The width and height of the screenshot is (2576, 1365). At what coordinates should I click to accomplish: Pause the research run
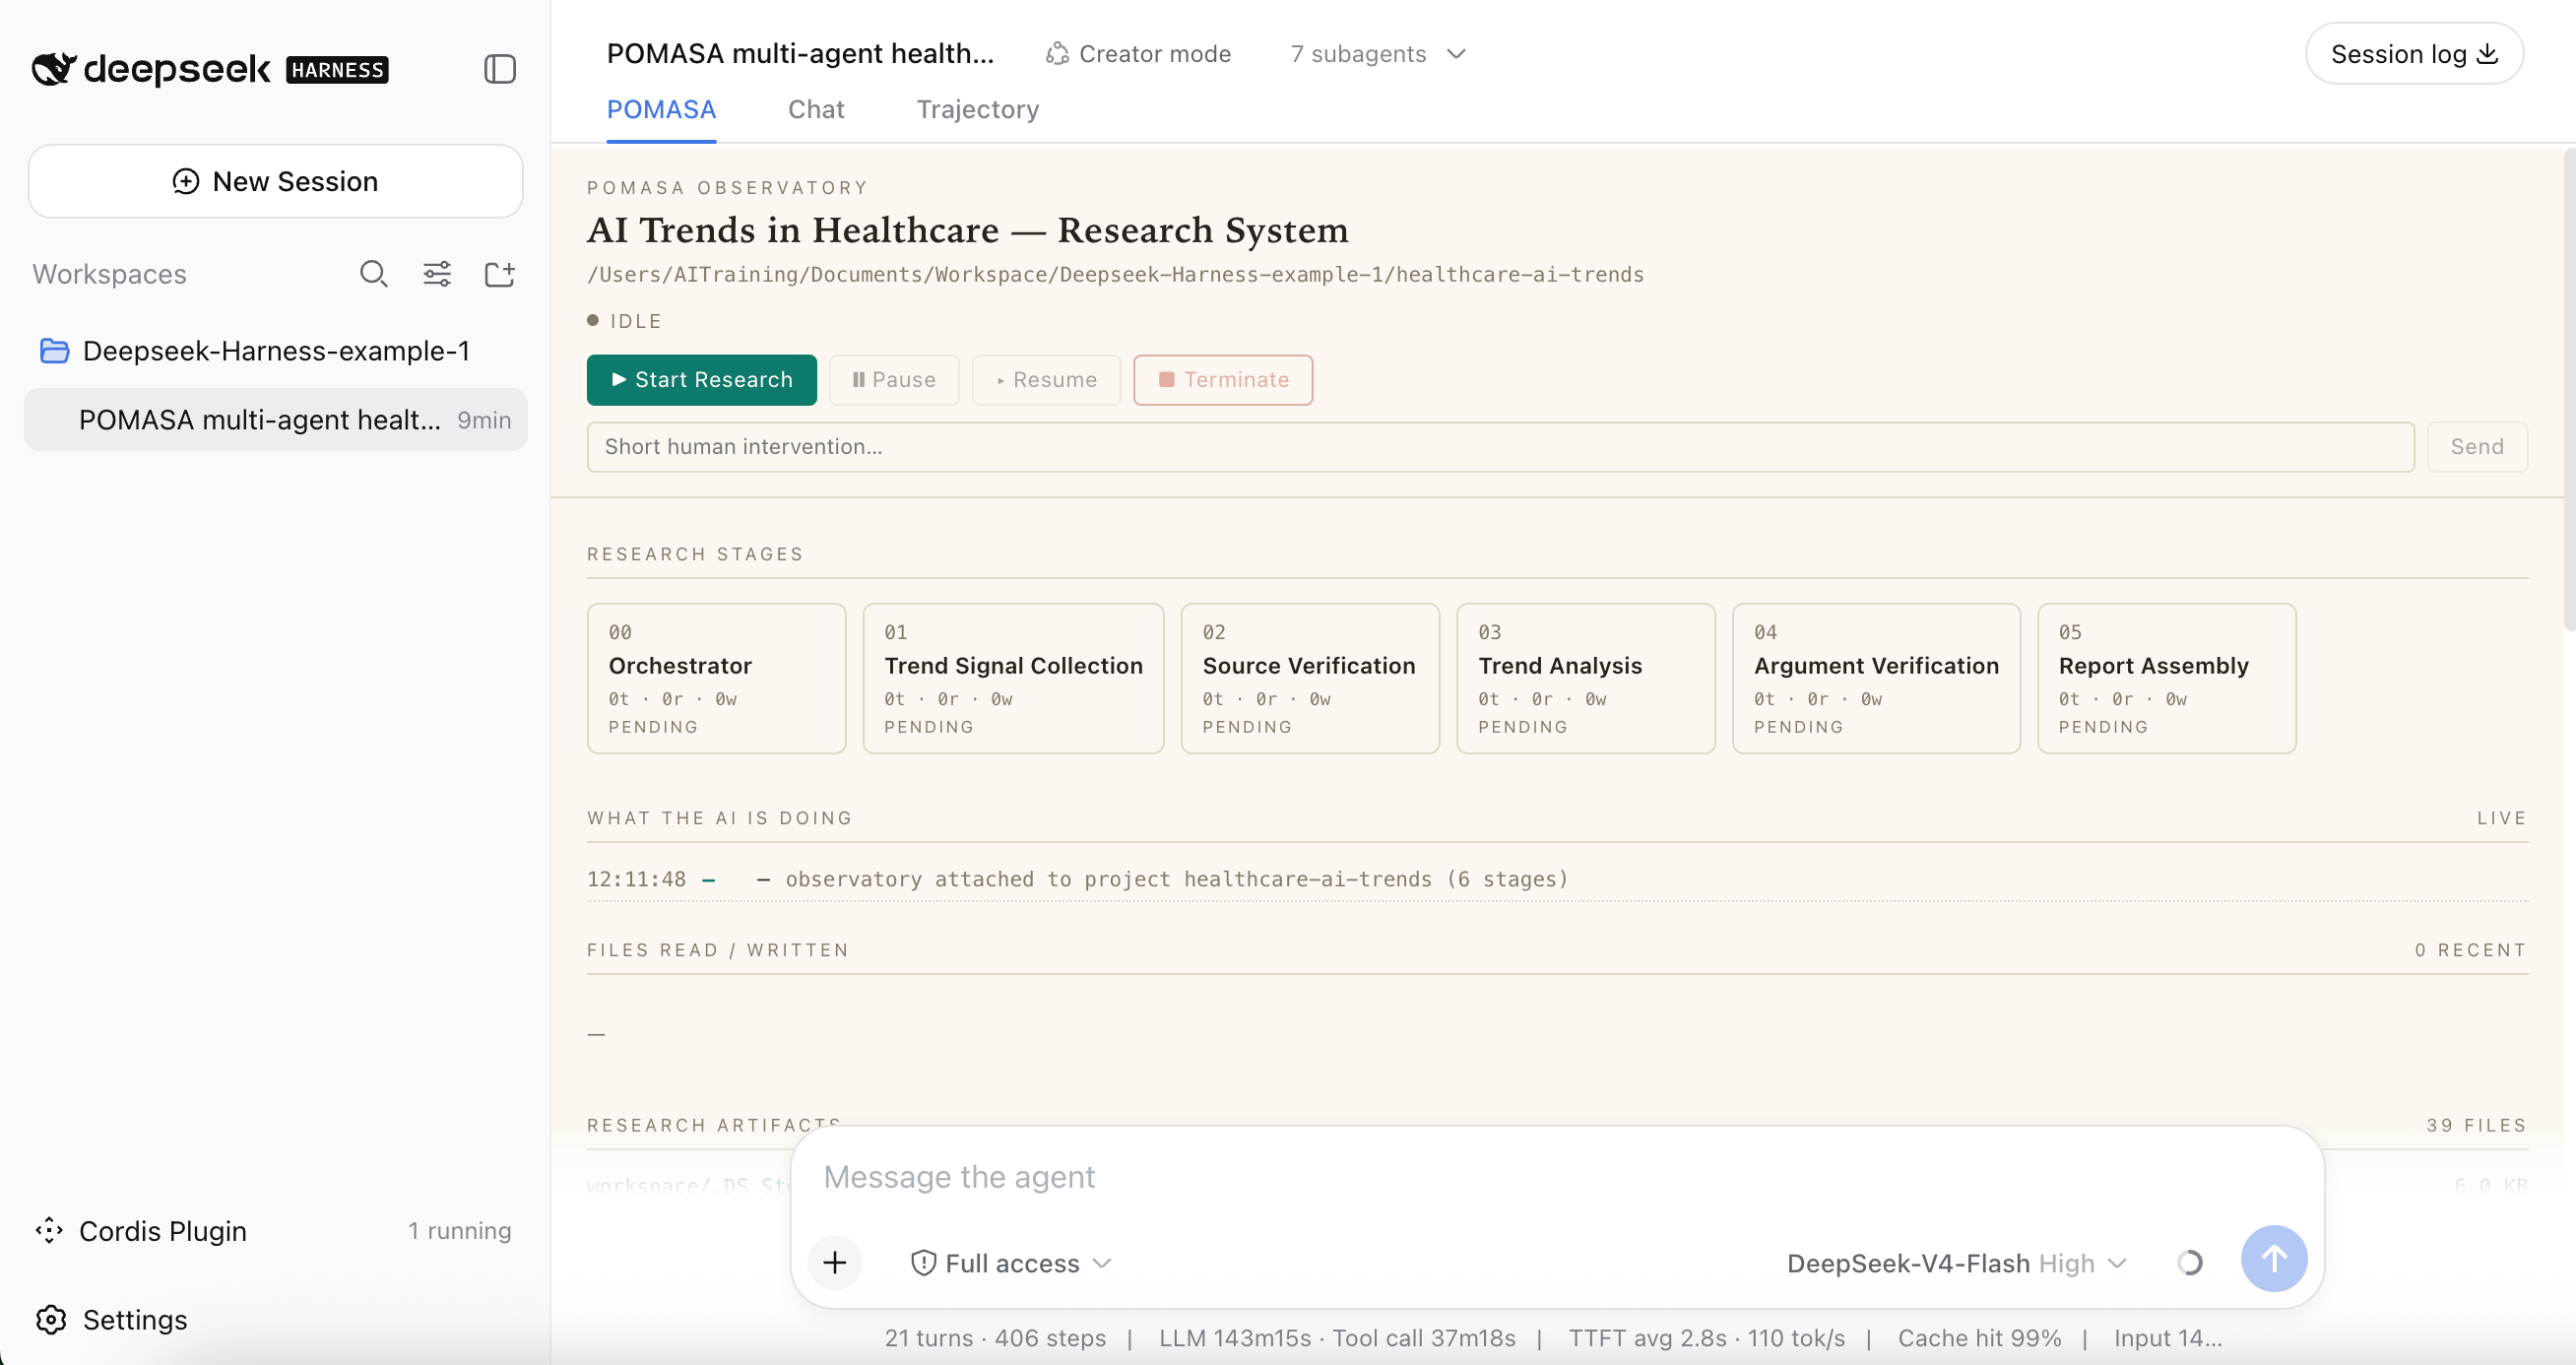pos(894,380)
